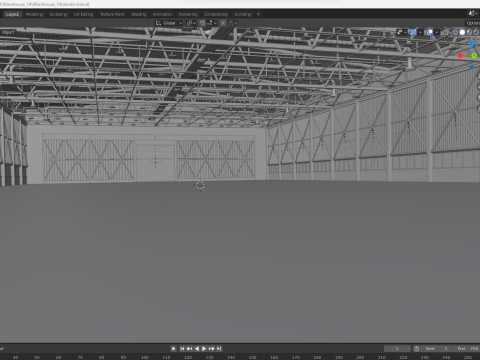
Task: Switch to the Rendering workspace tab
Action: tap(188, 14)
